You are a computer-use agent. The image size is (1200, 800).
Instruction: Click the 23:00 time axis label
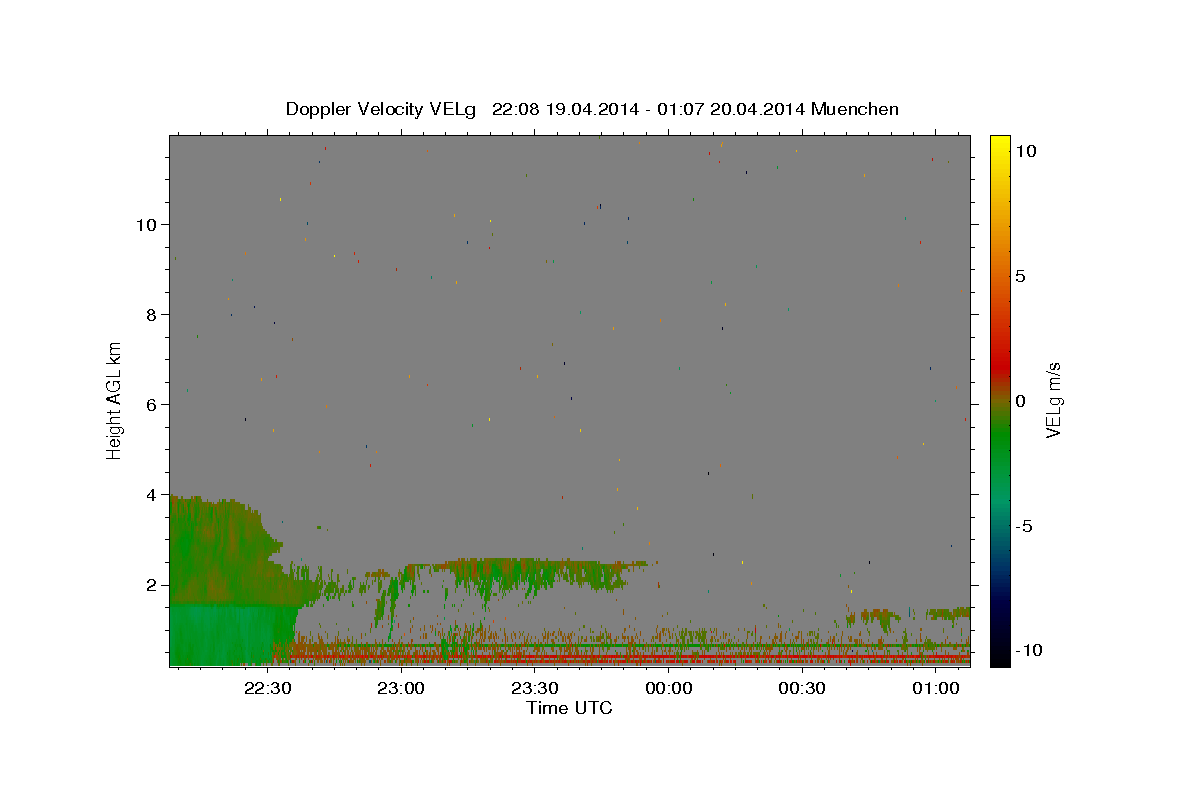click(x=402, y=689)
